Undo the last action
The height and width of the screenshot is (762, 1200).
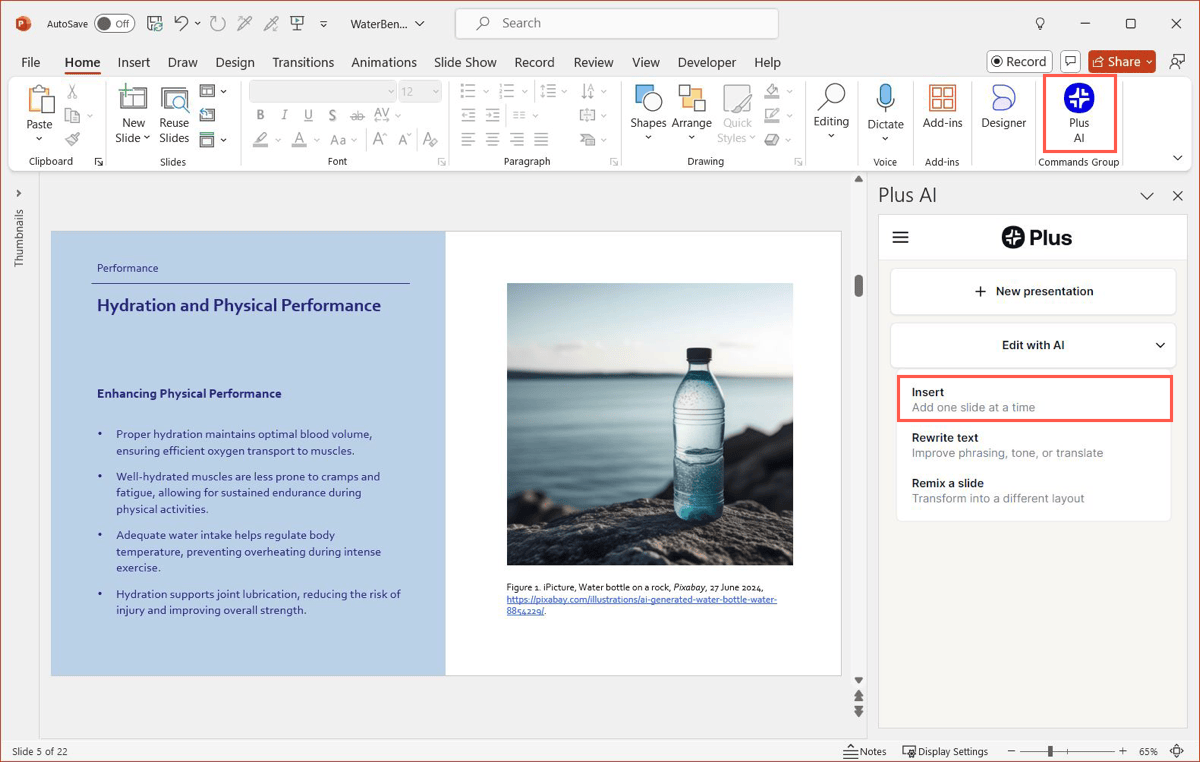click(181, 23)
